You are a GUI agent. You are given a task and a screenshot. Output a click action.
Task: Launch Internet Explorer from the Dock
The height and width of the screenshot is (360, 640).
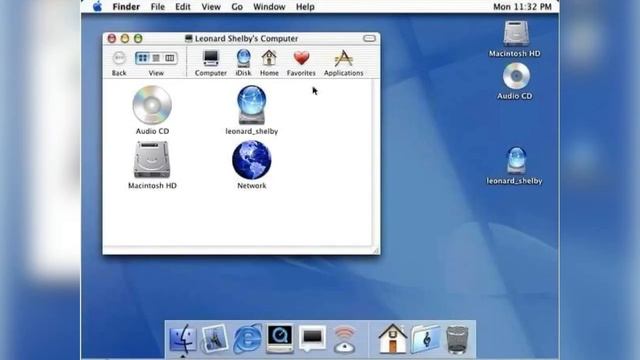point(247,339)
